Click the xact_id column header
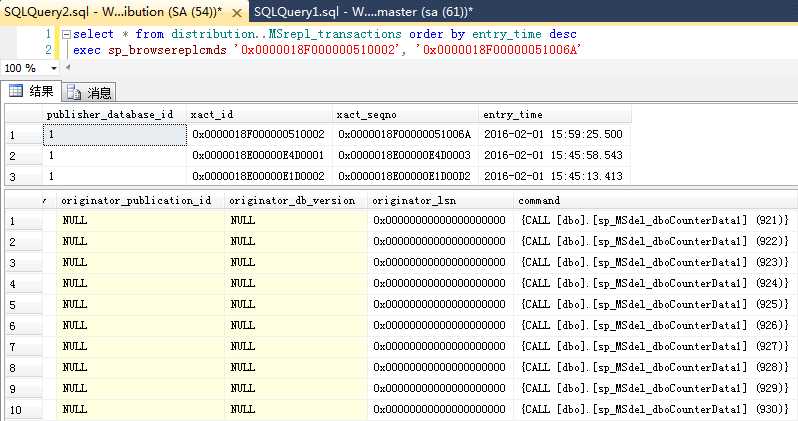This screenshot has height=421, width=798. [260, 115]
